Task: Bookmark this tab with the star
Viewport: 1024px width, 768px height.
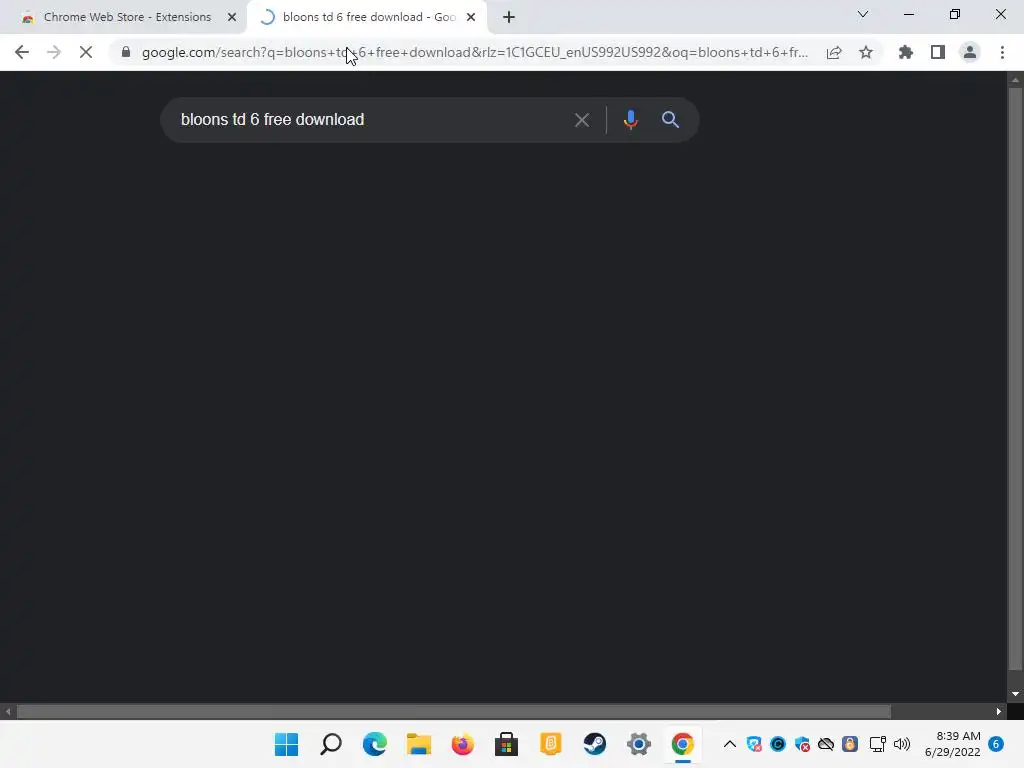Action: [866, 52]
